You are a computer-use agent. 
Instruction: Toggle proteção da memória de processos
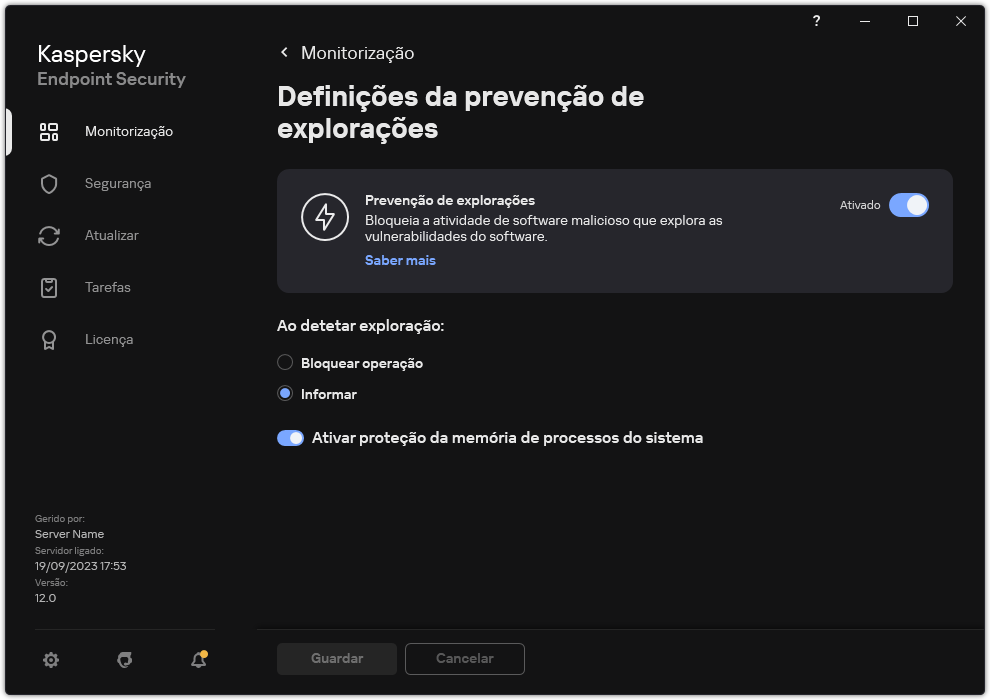pyautogui.click(x=290, y=437)
